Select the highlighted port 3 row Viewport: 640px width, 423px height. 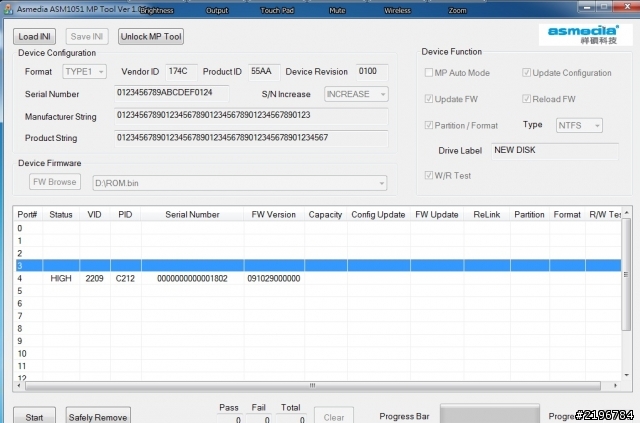[x=318, y=265]
